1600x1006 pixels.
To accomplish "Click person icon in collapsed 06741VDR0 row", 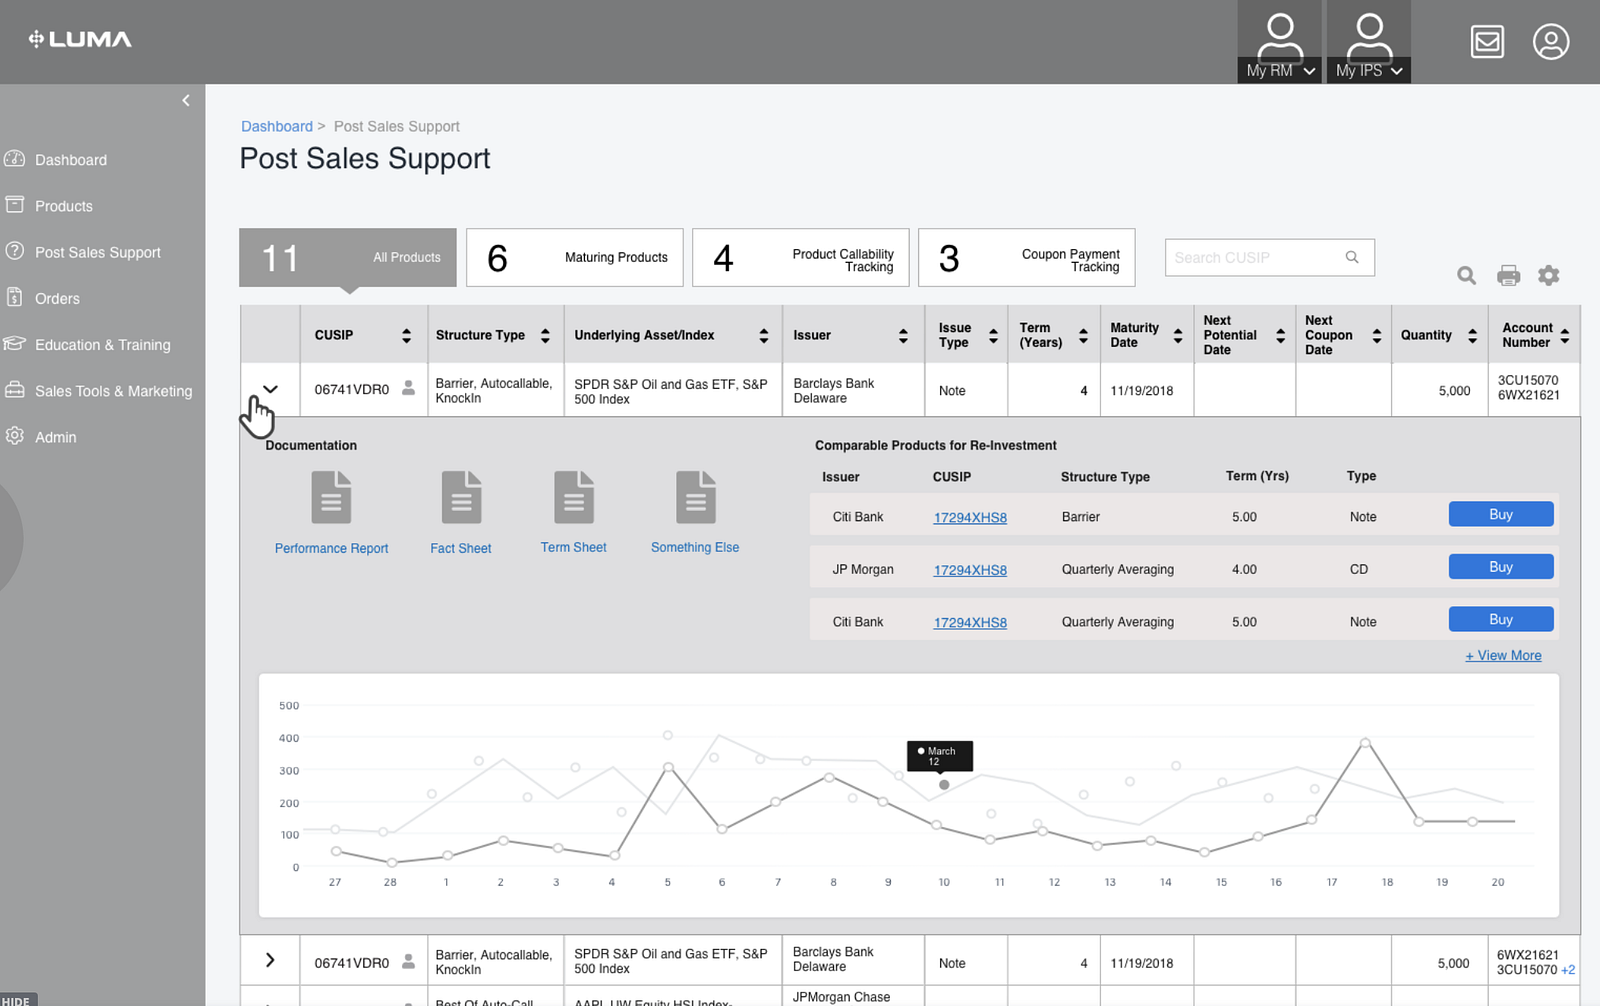I will pyautogui.click(x=408, y=962).
